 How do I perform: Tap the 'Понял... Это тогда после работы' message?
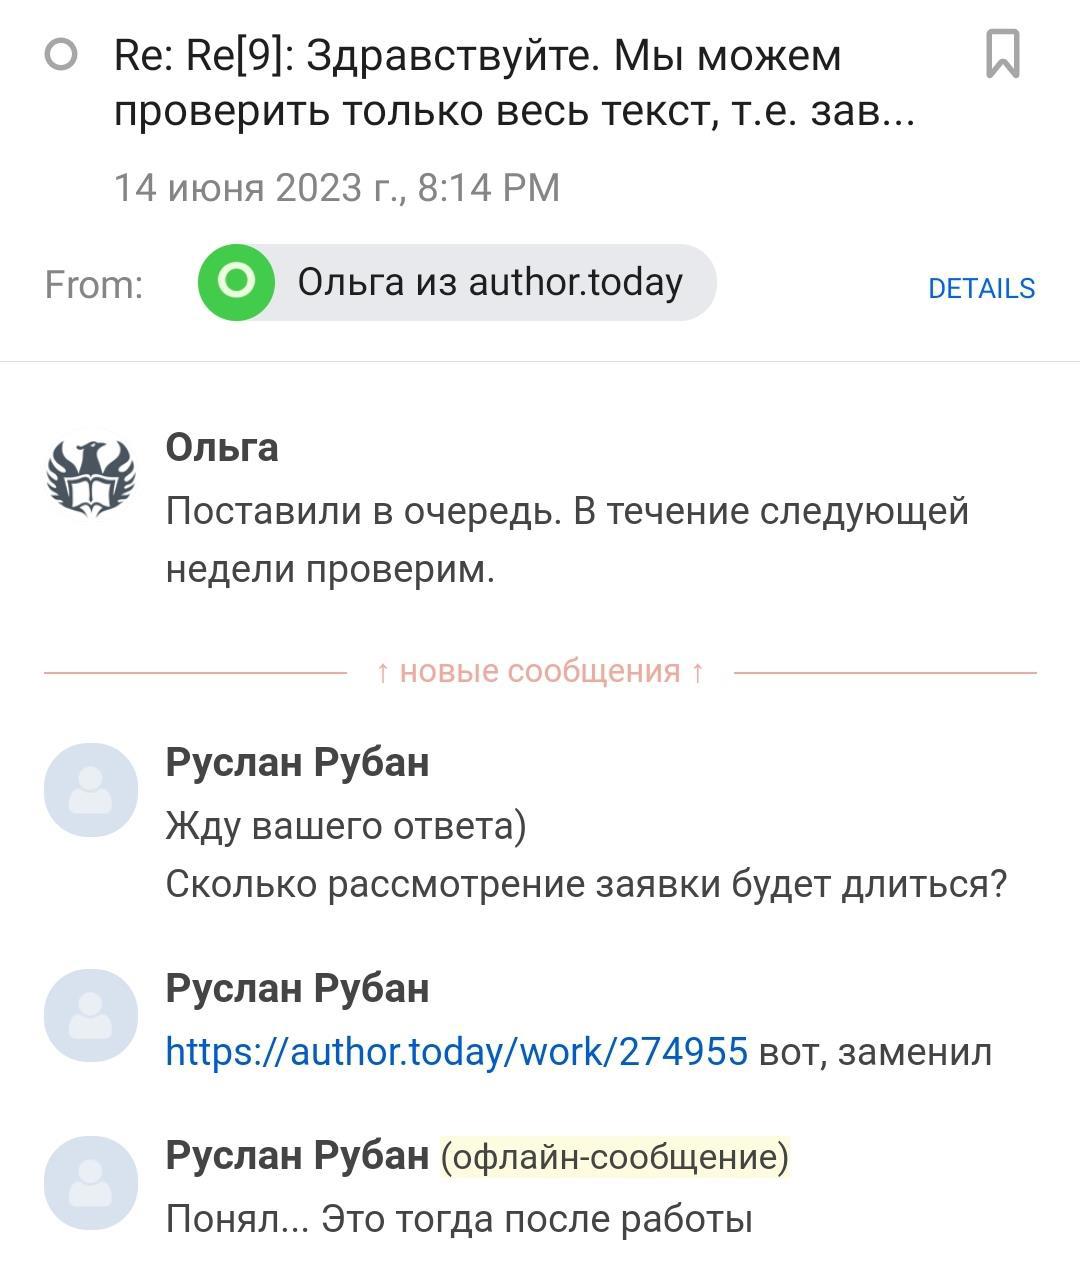pyautogui.click(x=458, y=1219)
